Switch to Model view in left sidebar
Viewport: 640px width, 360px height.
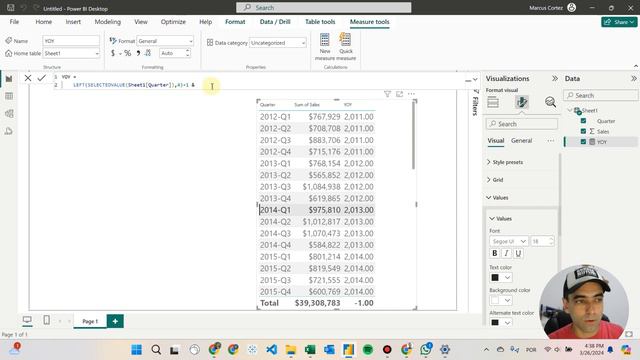(x=9, y=113)
